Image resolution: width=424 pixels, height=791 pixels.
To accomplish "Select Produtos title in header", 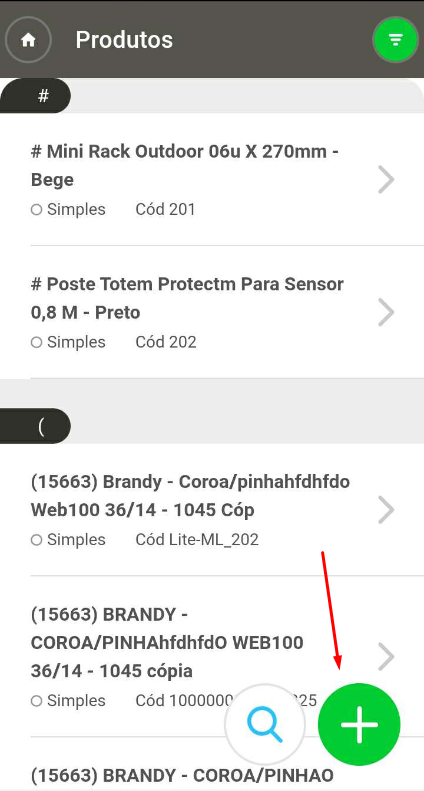I will [124, 40].
